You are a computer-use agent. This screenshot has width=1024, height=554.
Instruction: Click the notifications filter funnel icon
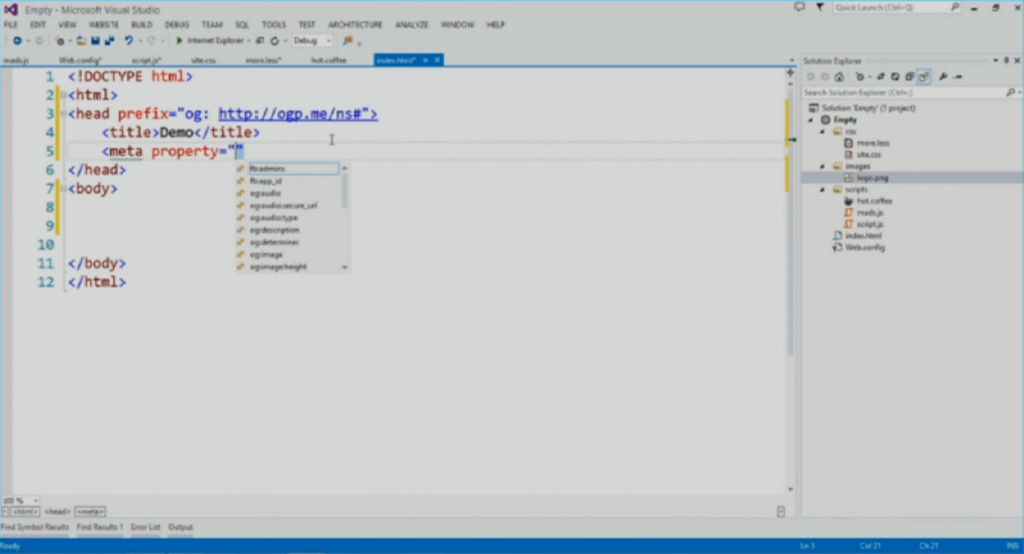pos(820,7)
